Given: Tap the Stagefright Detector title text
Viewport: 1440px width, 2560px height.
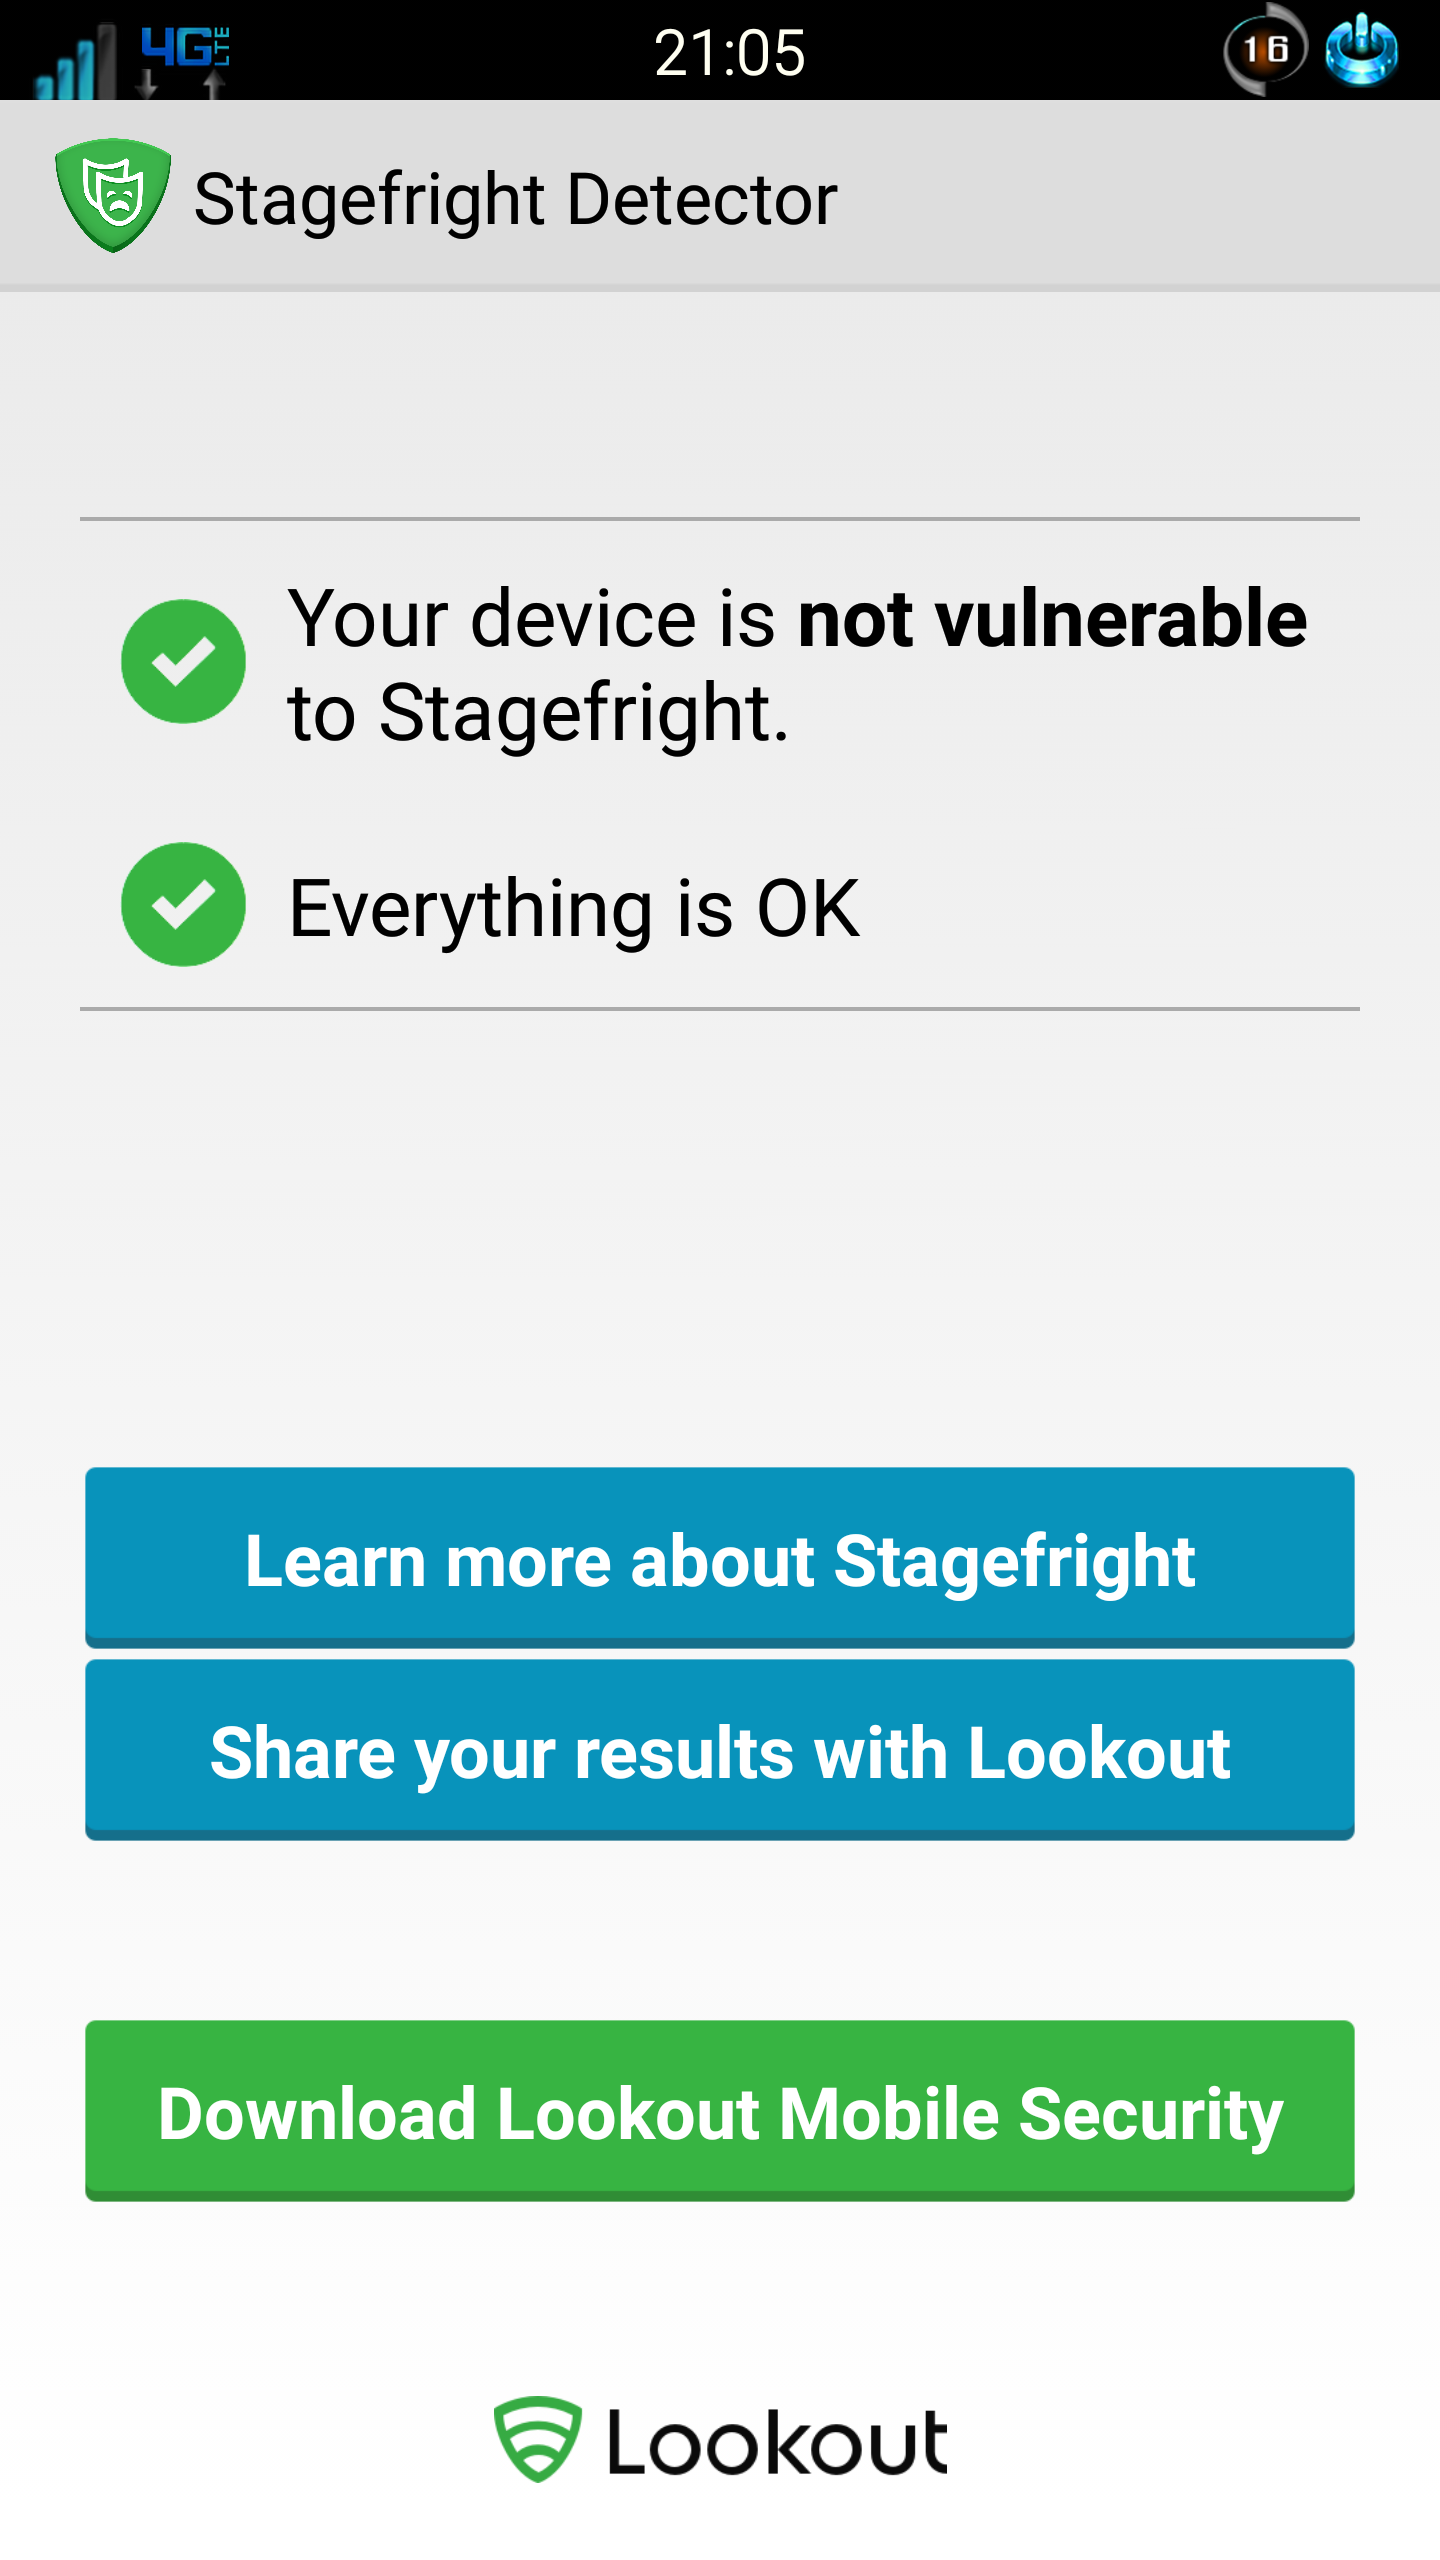Looking at the screenshot, I should pyautogui.click(x=515, y=199).
